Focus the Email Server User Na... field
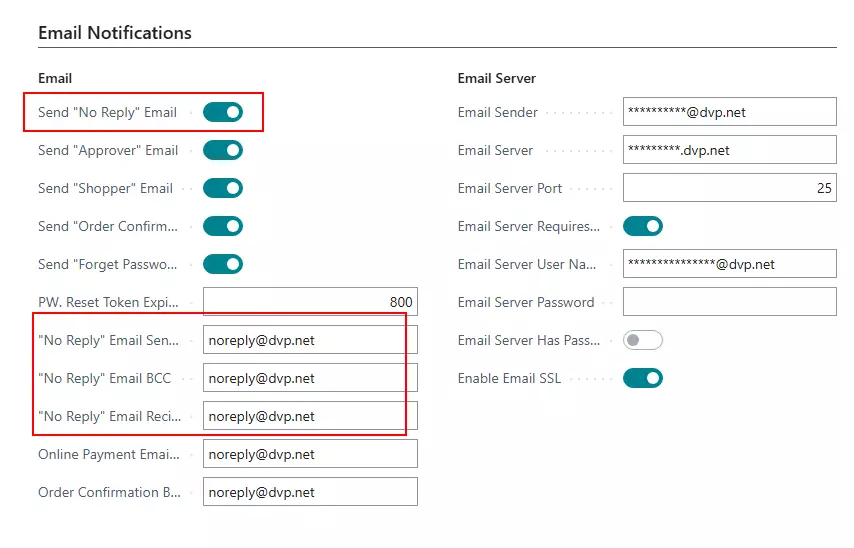This screenshot has height=548, width=854. point(729,264)
